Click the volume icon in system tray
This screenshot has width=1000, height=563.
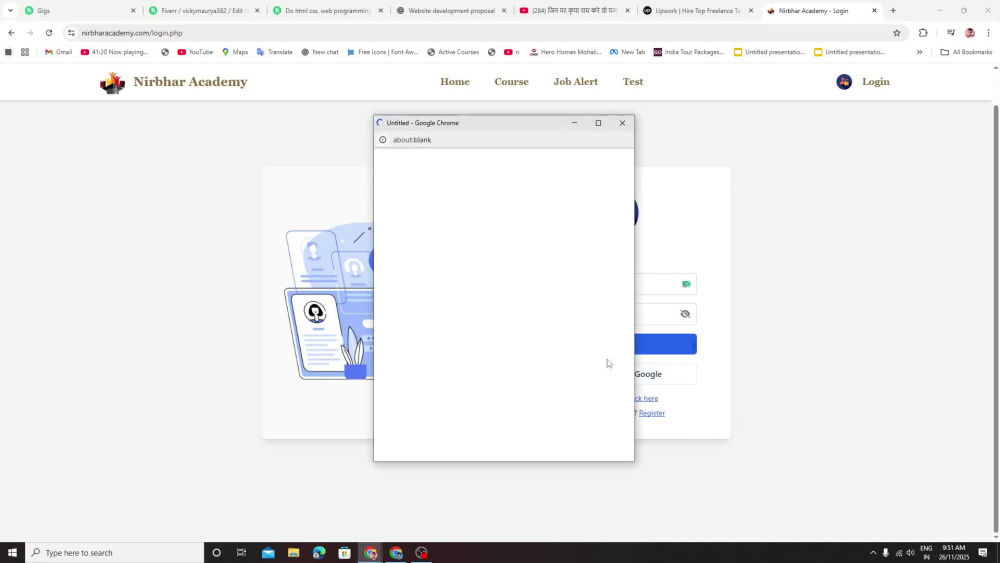tap(910, 553)
